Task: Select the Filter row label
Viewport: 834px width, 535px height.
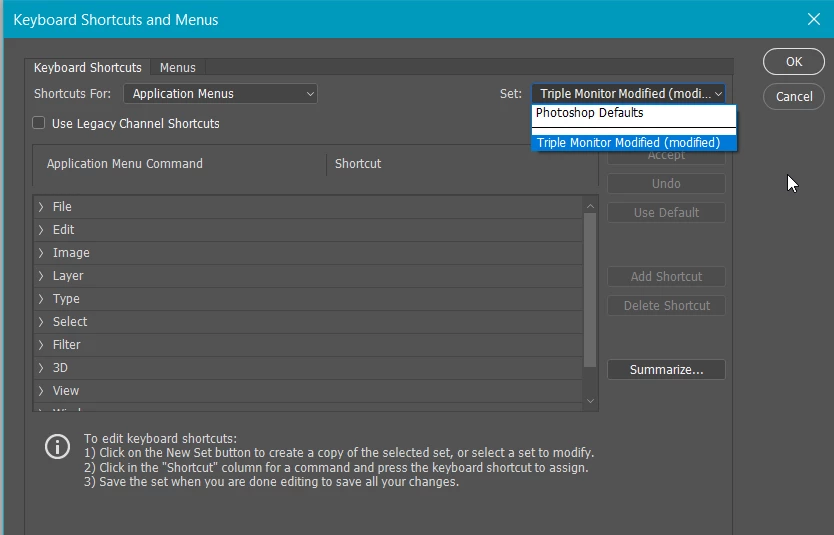Action: [66, 345]
